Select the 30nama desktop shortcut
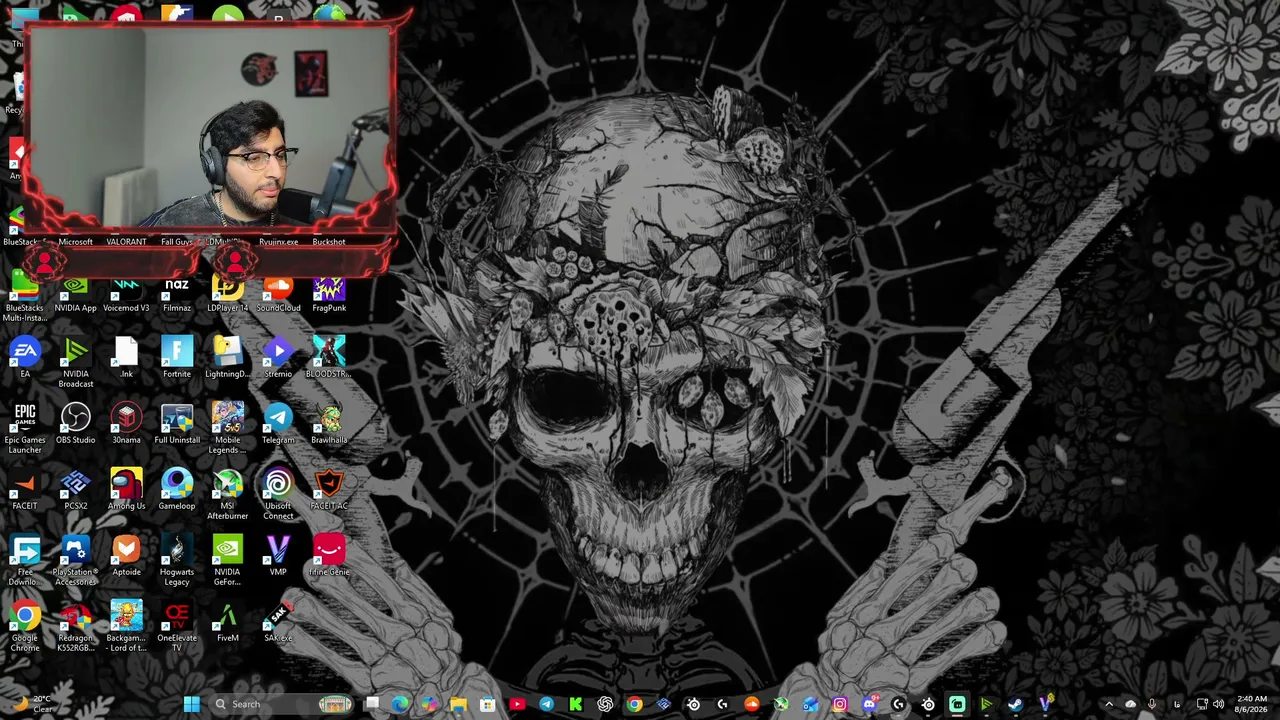Screen dimensions: 1280x720 point(126,424)
